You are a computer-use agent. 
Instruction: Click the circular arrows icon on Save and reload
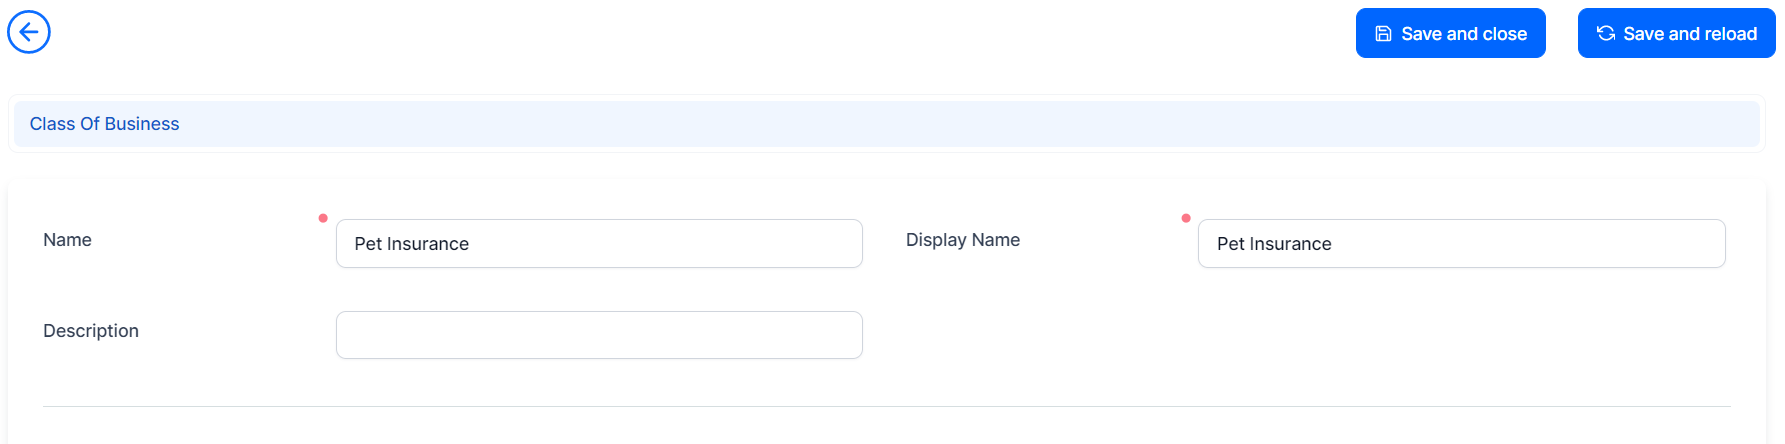tap(1606, 34)
